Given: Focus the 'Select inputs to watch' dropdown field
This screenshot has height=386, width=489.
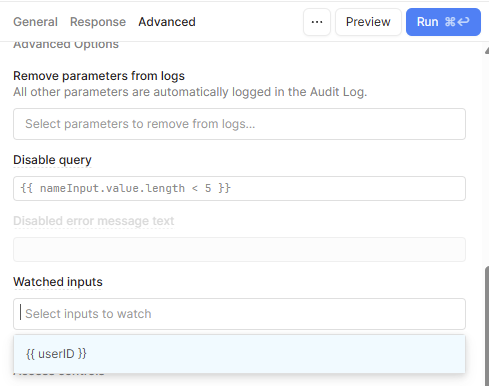Looking at the screenshot, I should (x=239, y=314).
